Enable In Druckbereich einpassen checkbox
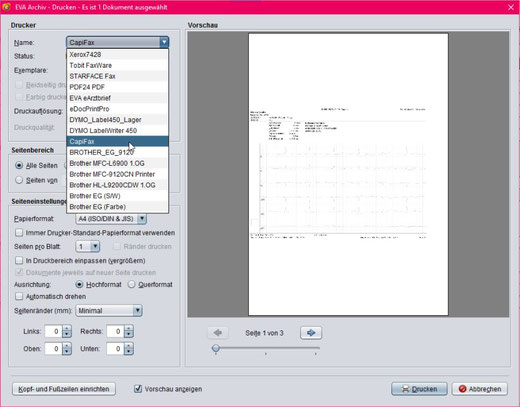 point(19,260)
